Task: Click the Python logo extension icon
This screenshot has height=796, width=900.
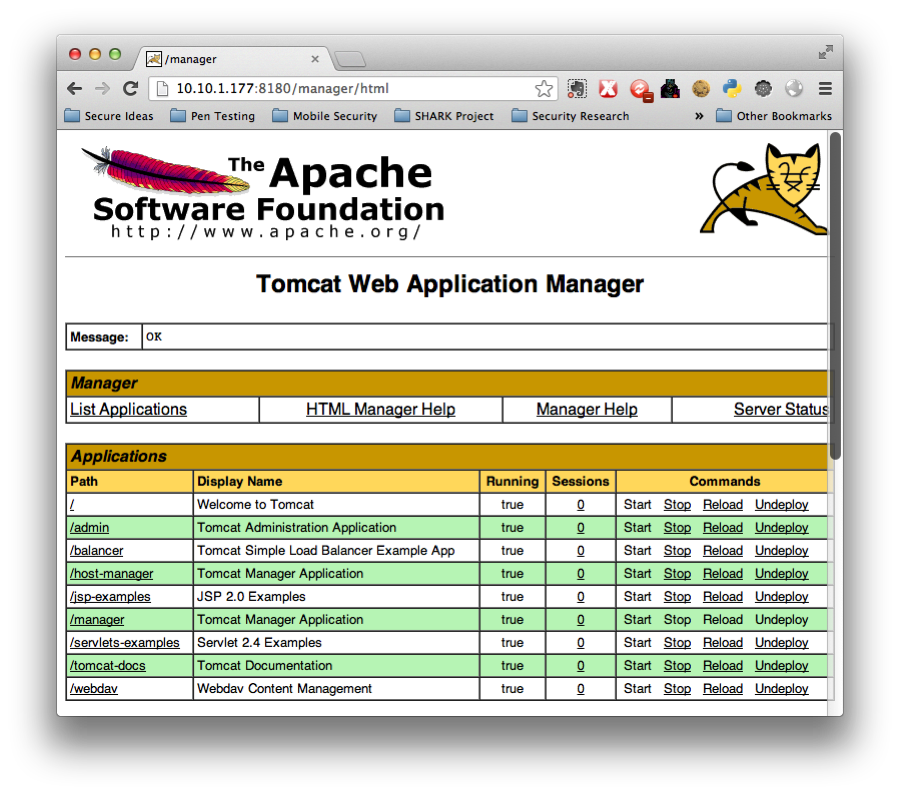Action: 732,89
